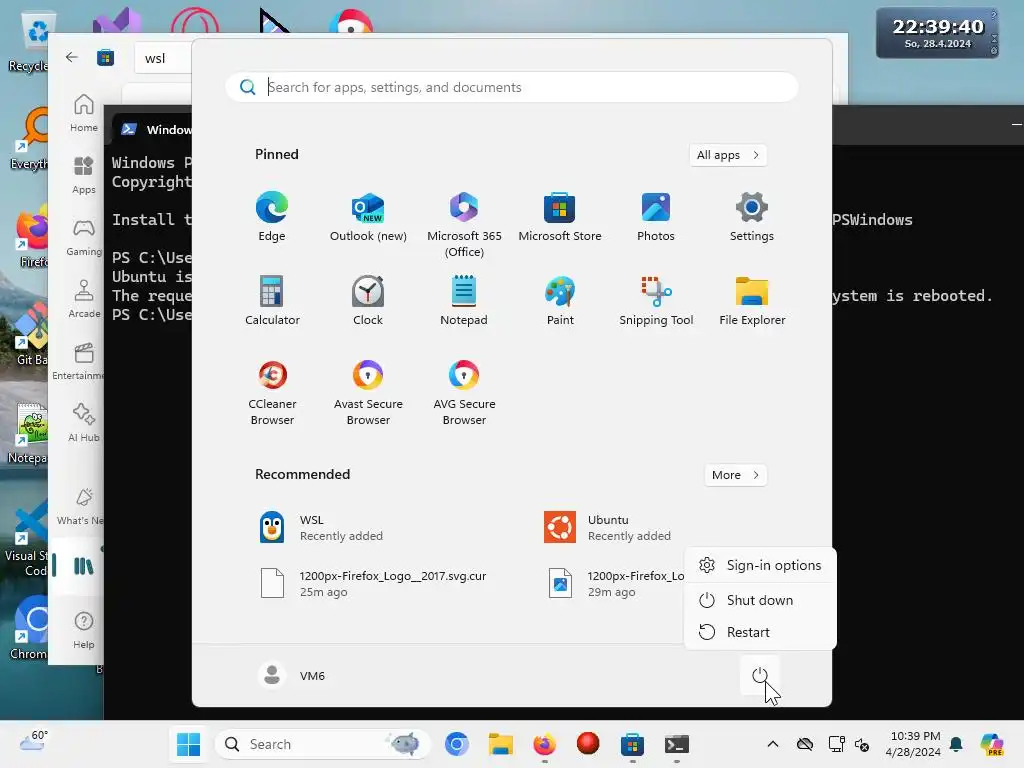Select Restart from power menu
1024x768 pixels.
(760, 632)
